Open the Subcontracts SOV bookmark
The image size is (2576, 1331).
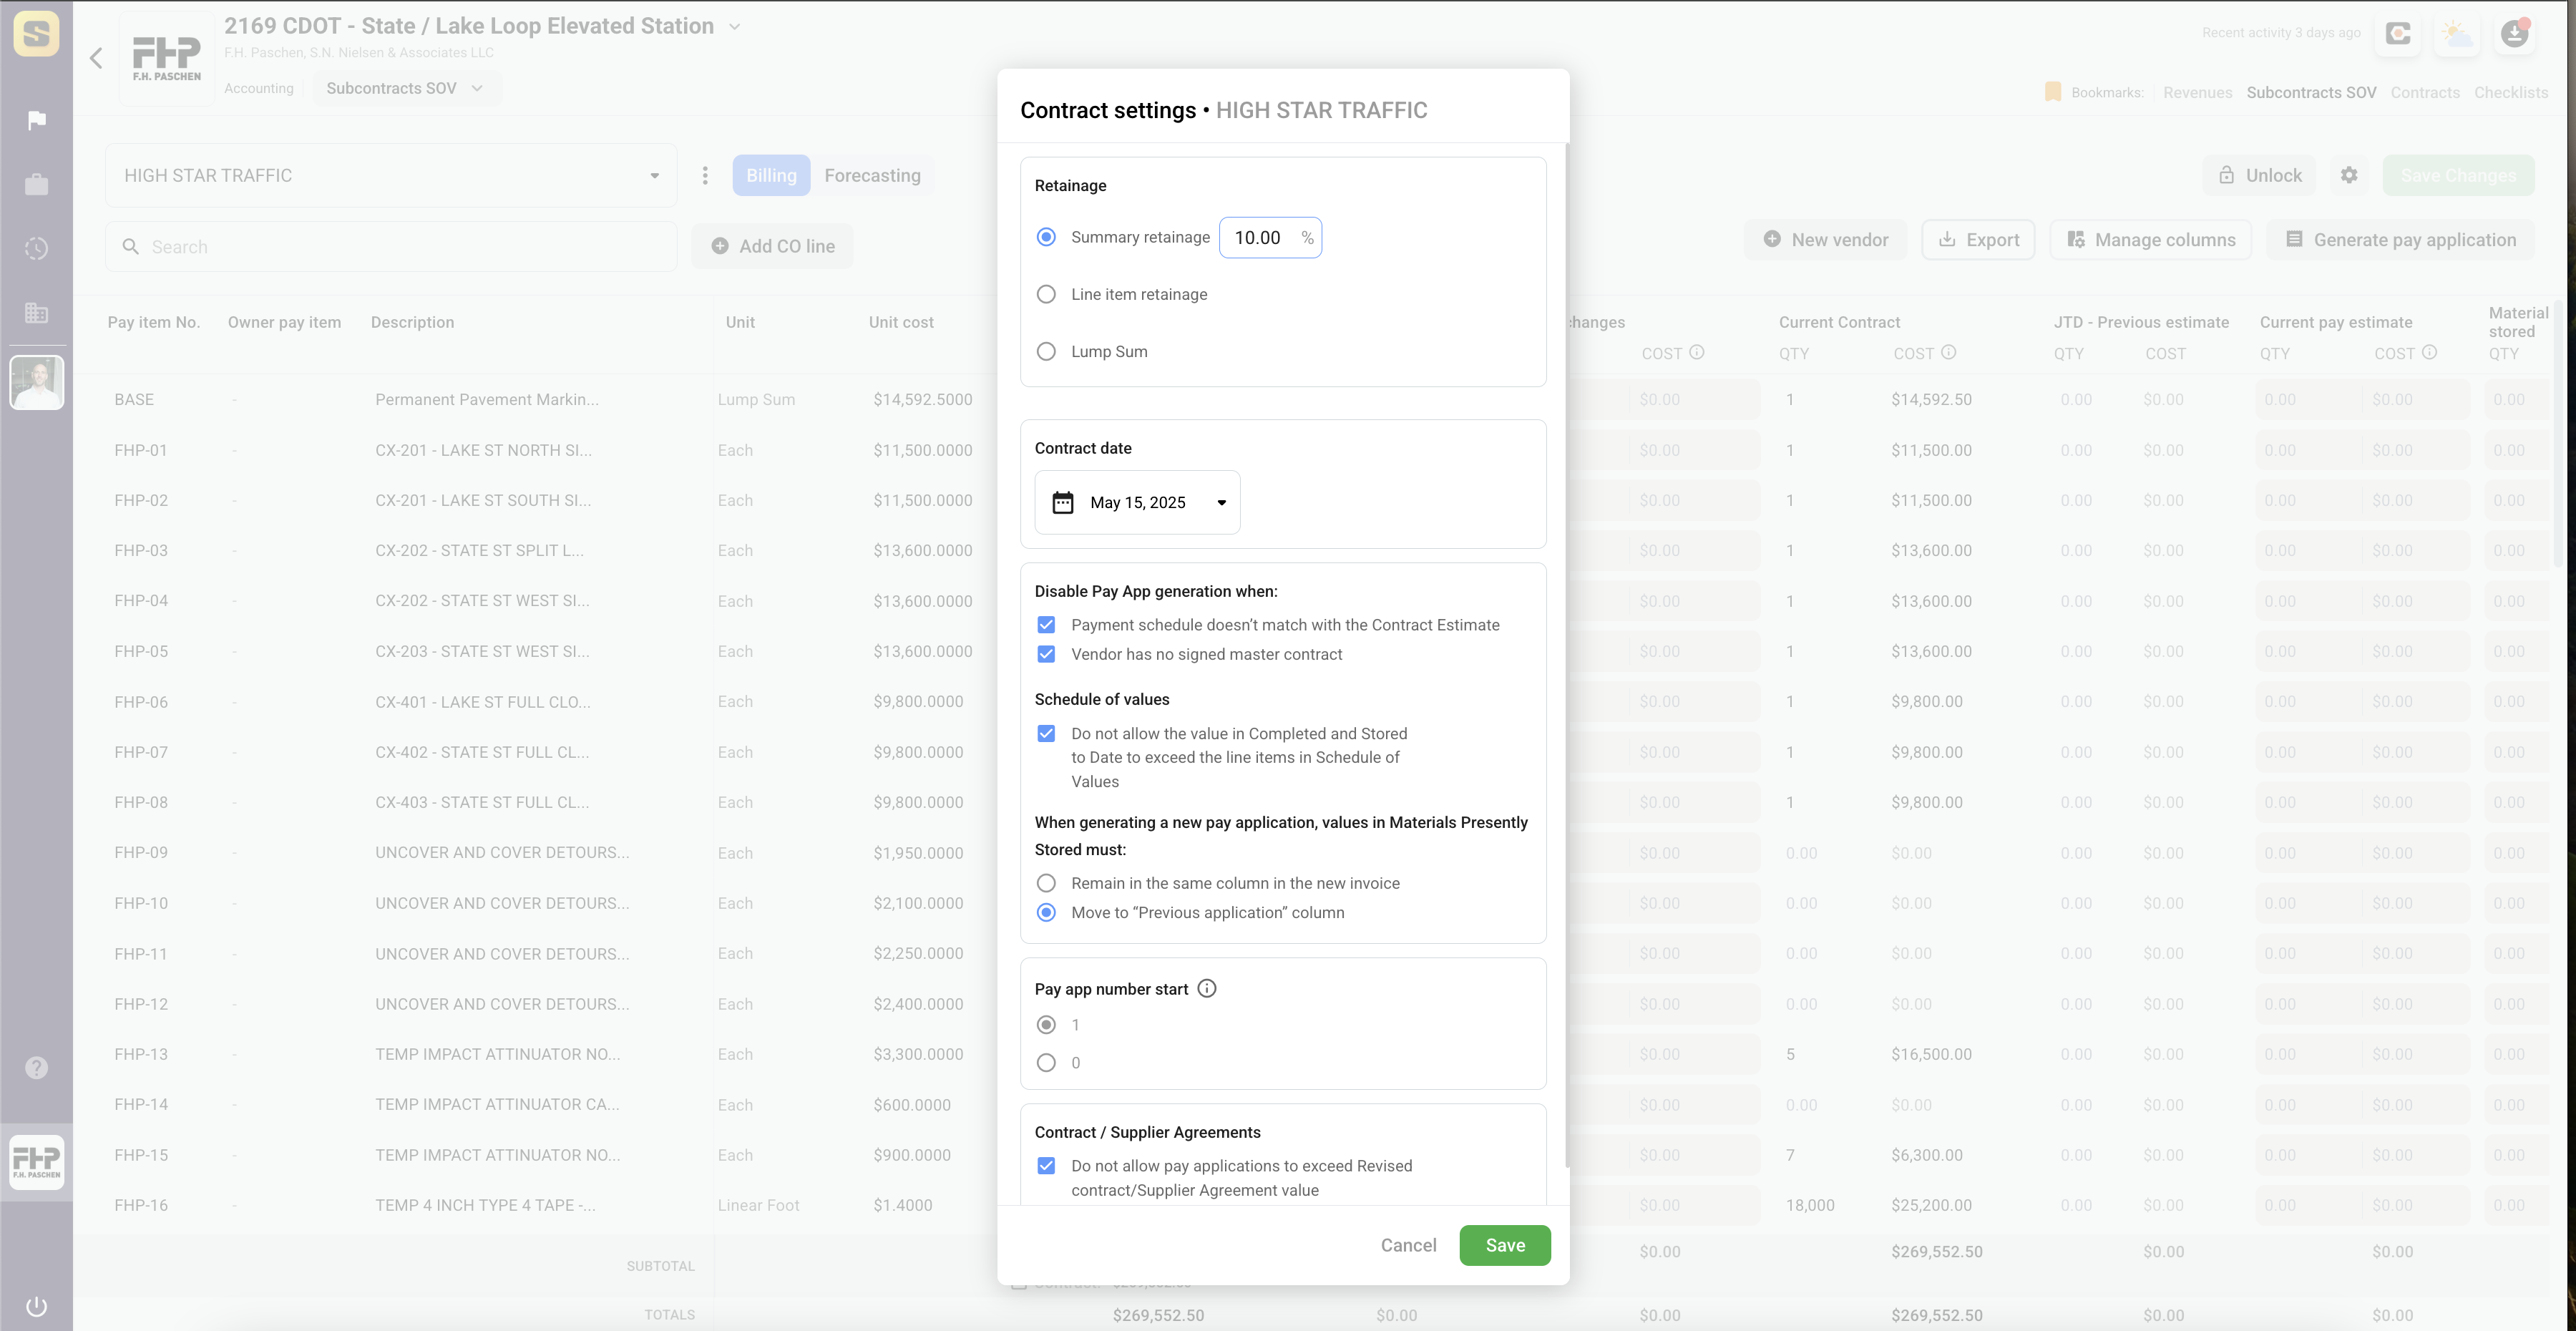click(2311, 92)
